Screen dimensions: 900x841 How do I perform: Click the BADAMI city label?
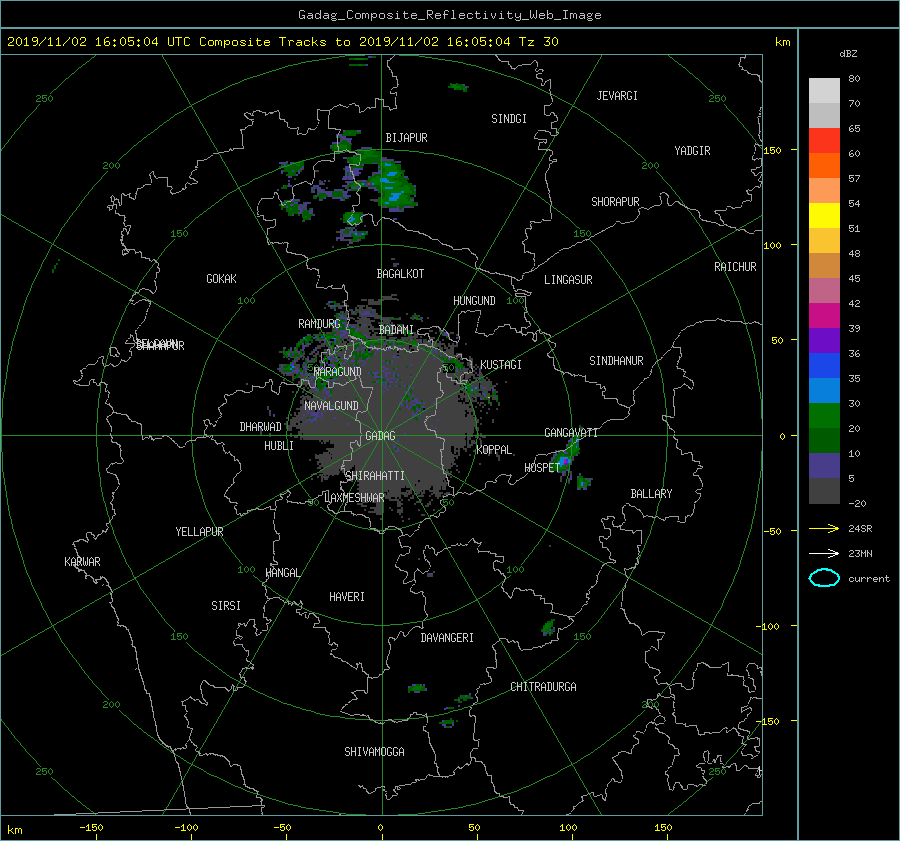[396, 330]
